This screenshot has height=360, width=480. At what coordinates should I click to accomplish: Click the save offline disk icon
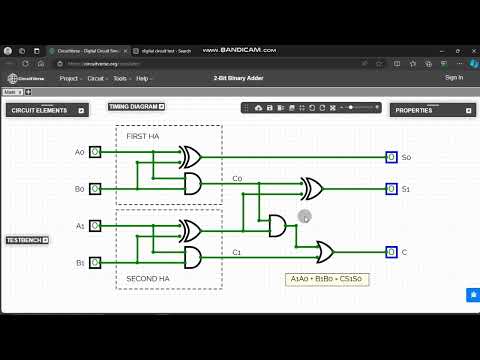[x=270, y=108]
